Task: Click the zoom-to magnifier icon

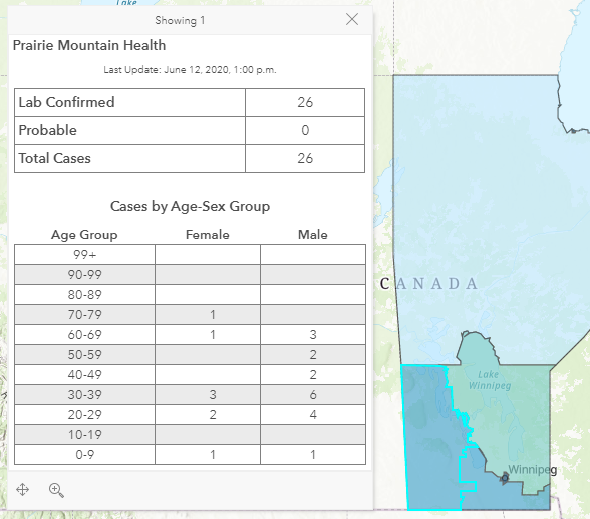Action: pyautogui.click(x=56, y=490)
